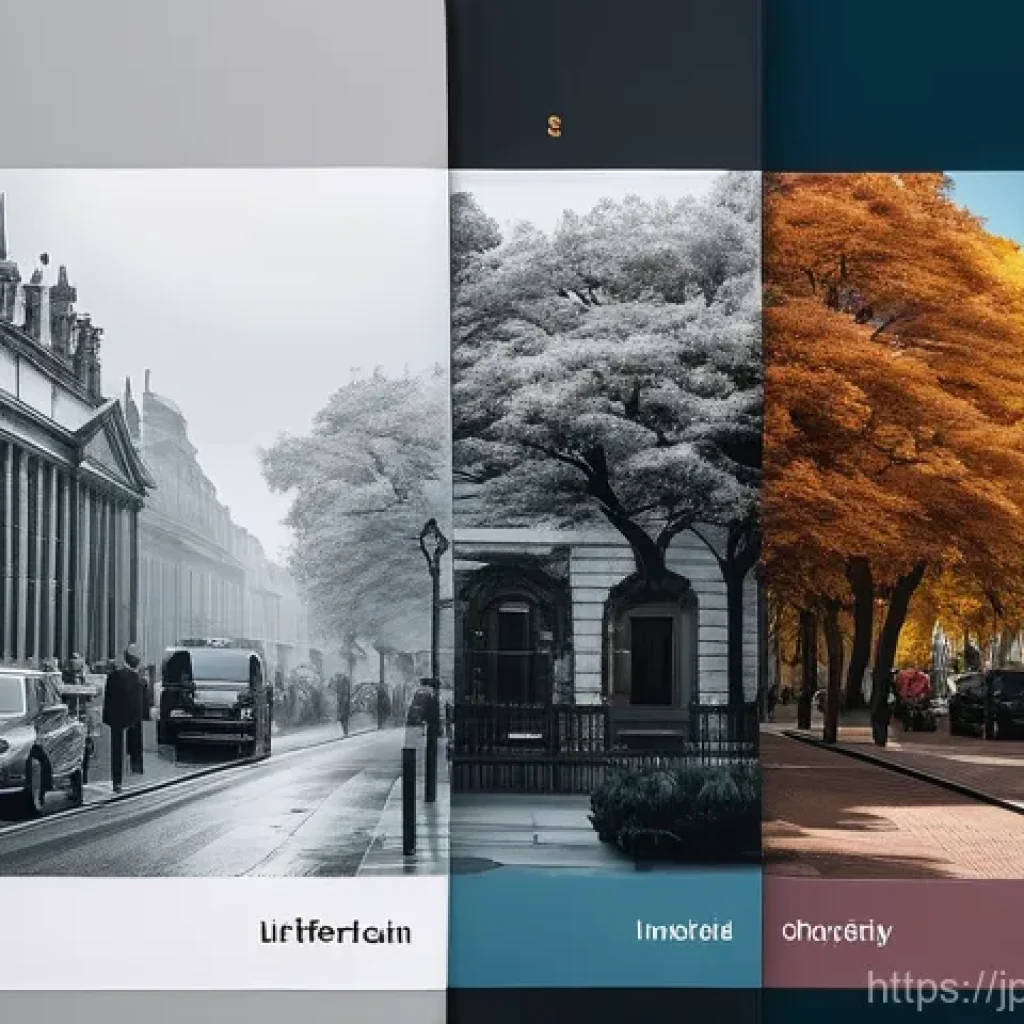Open the gray tree and house photo

[x=606, y=521]
